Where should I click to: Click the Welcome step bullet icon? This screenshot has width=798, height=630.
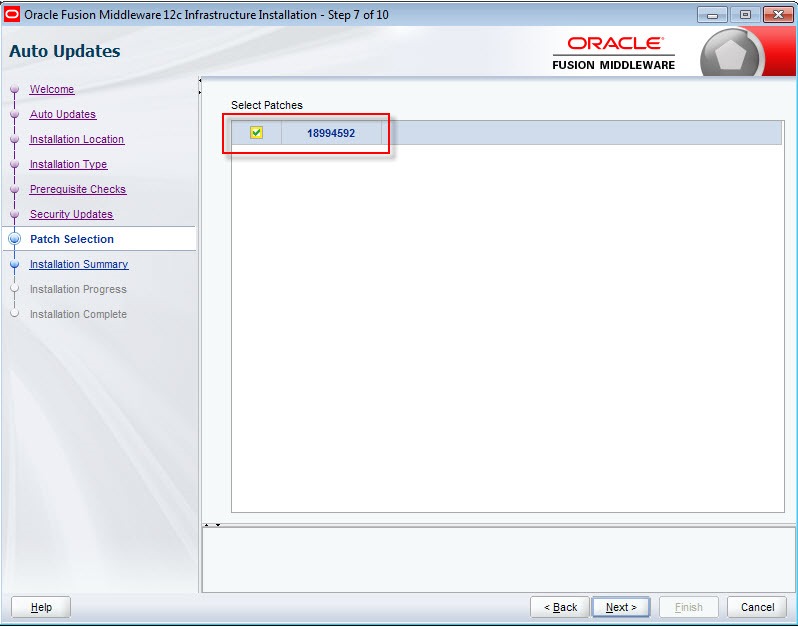coord(15,89)
